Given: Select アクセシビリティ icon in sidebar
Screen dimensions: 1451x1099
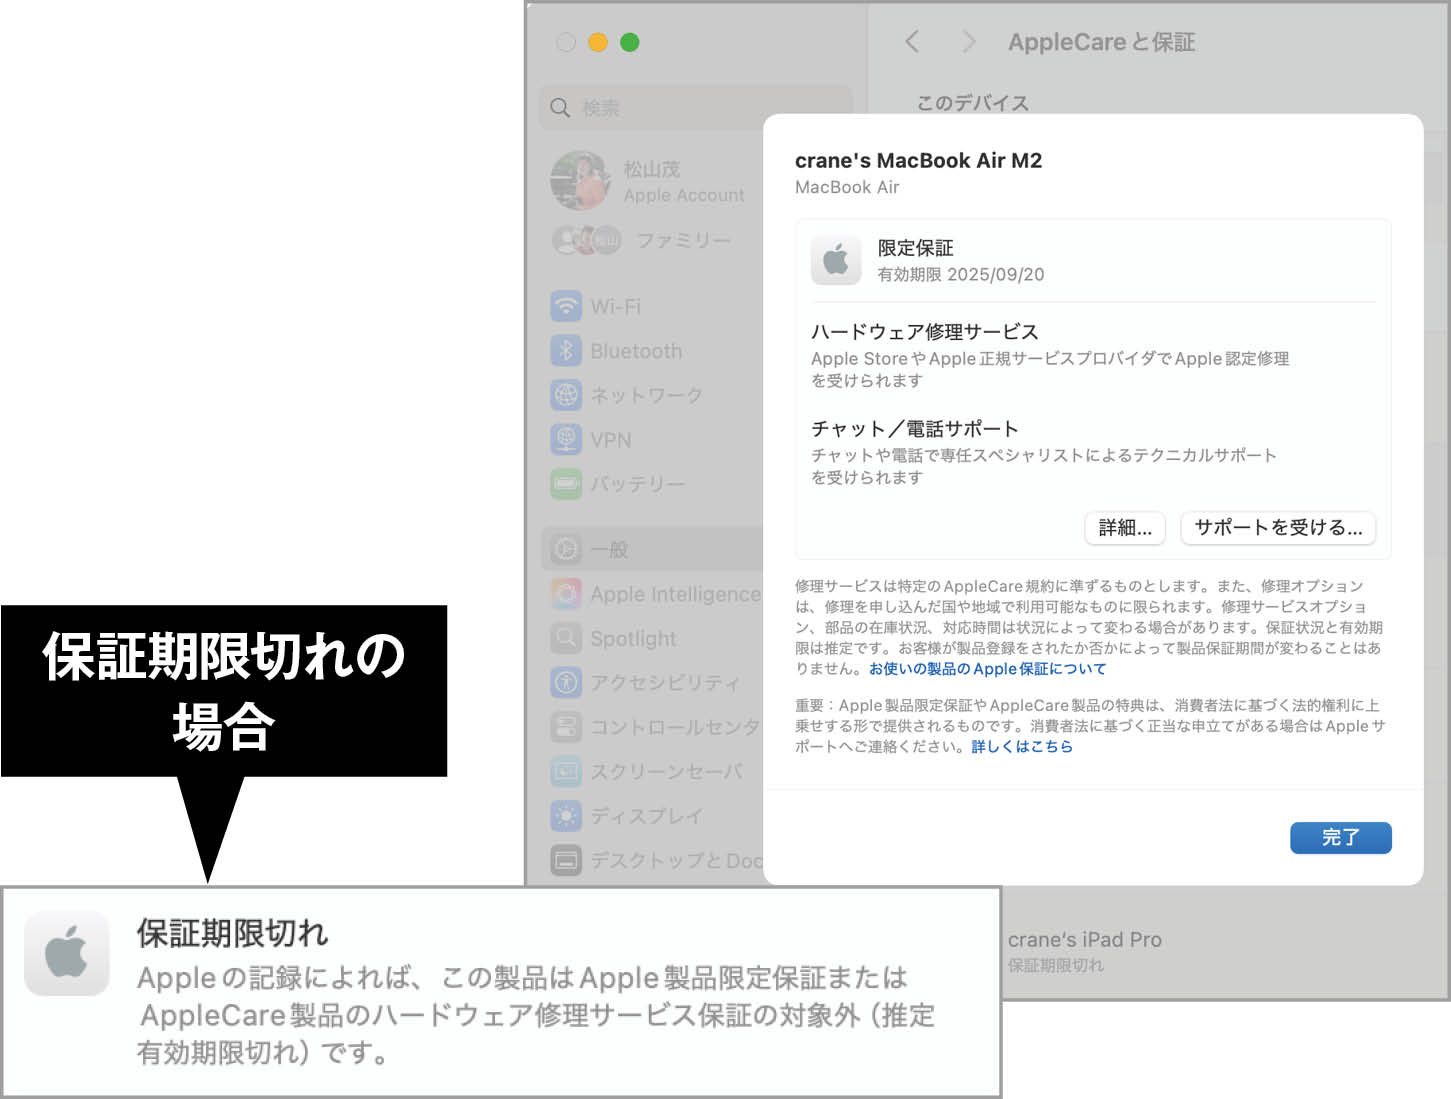Looking at the screenshot, I should (566, 683).
